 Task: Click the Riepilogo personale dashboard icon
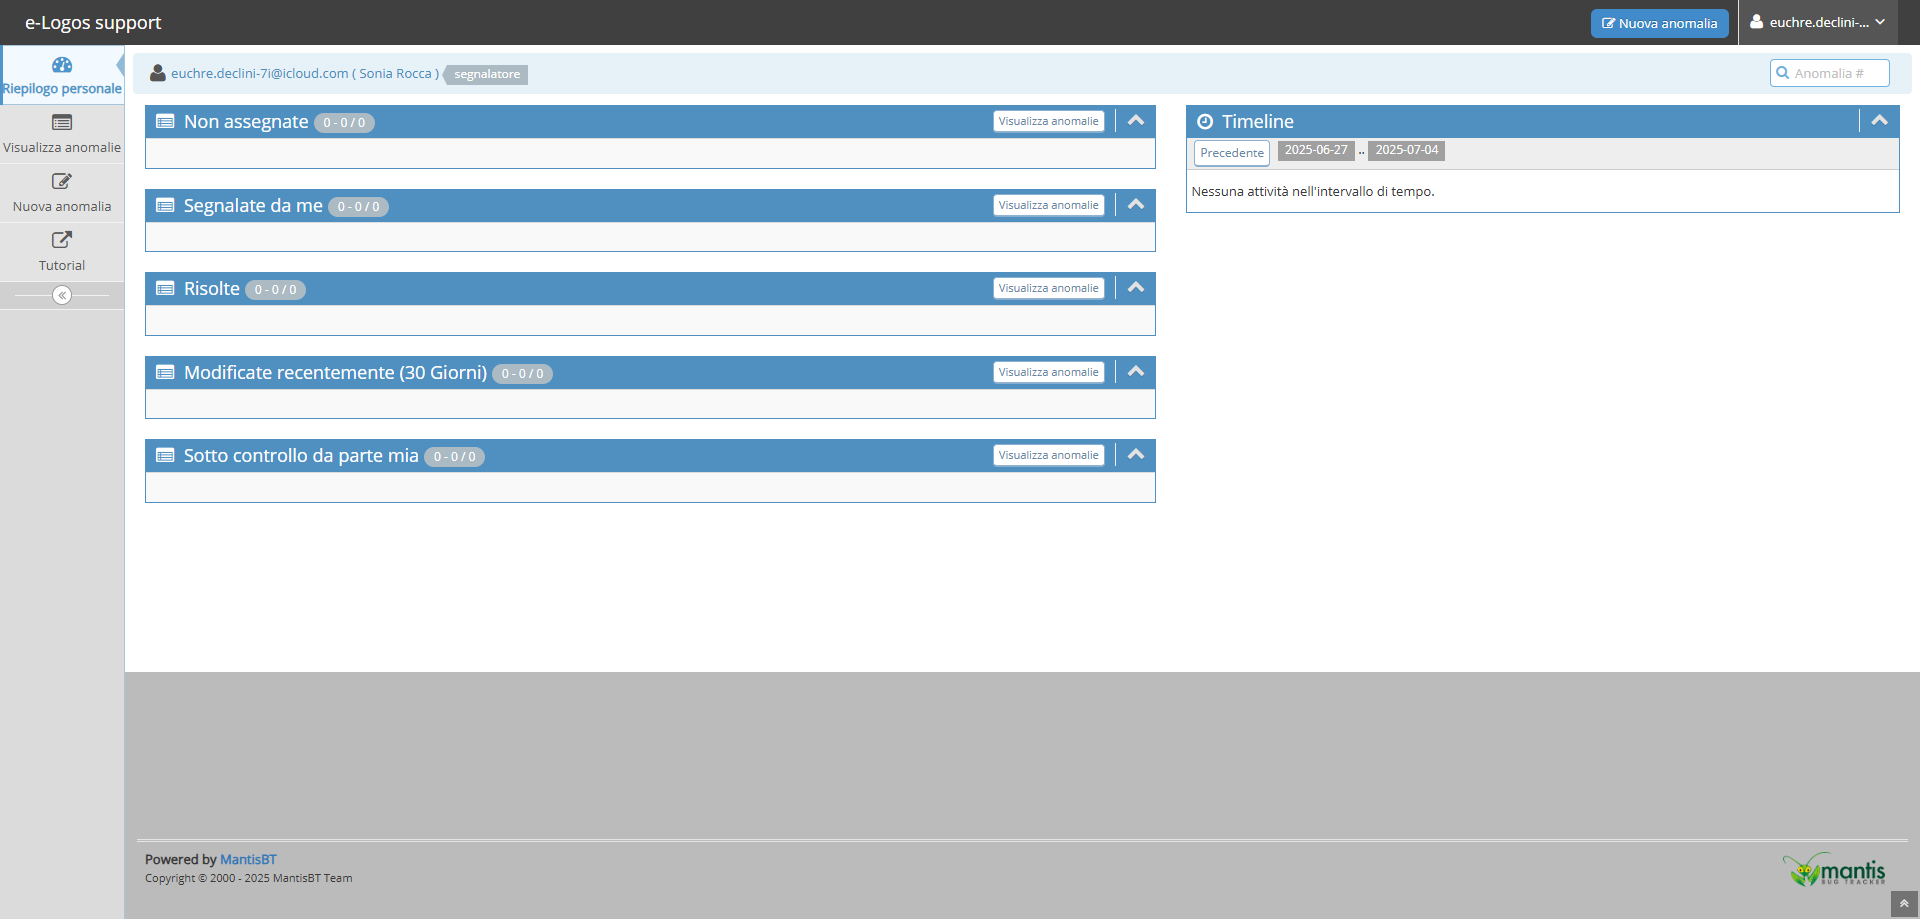click(62, 65)
